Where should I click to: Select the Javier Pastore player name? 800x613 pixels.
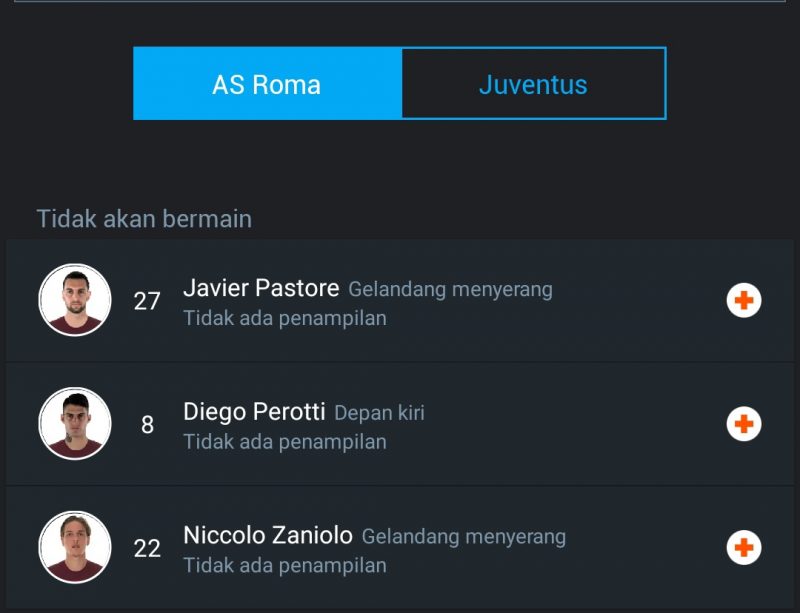click(x=261, y=288)
